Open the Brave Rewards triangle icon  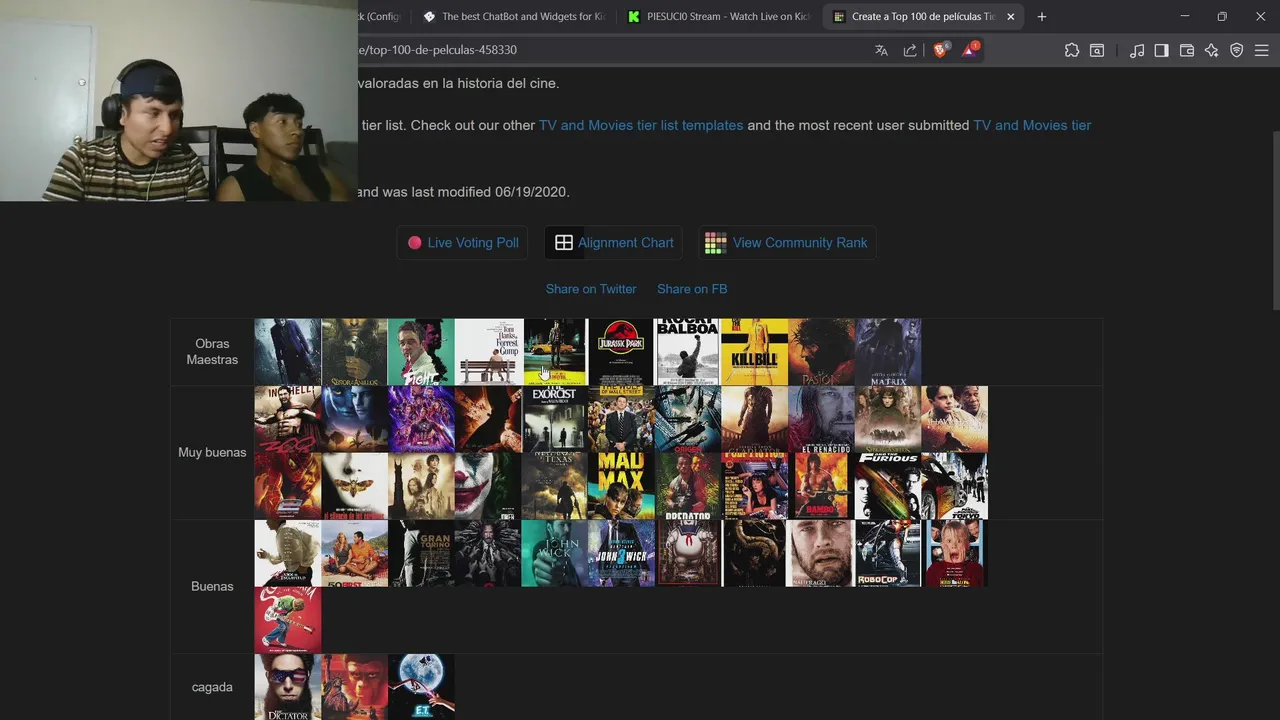[970, 50]
